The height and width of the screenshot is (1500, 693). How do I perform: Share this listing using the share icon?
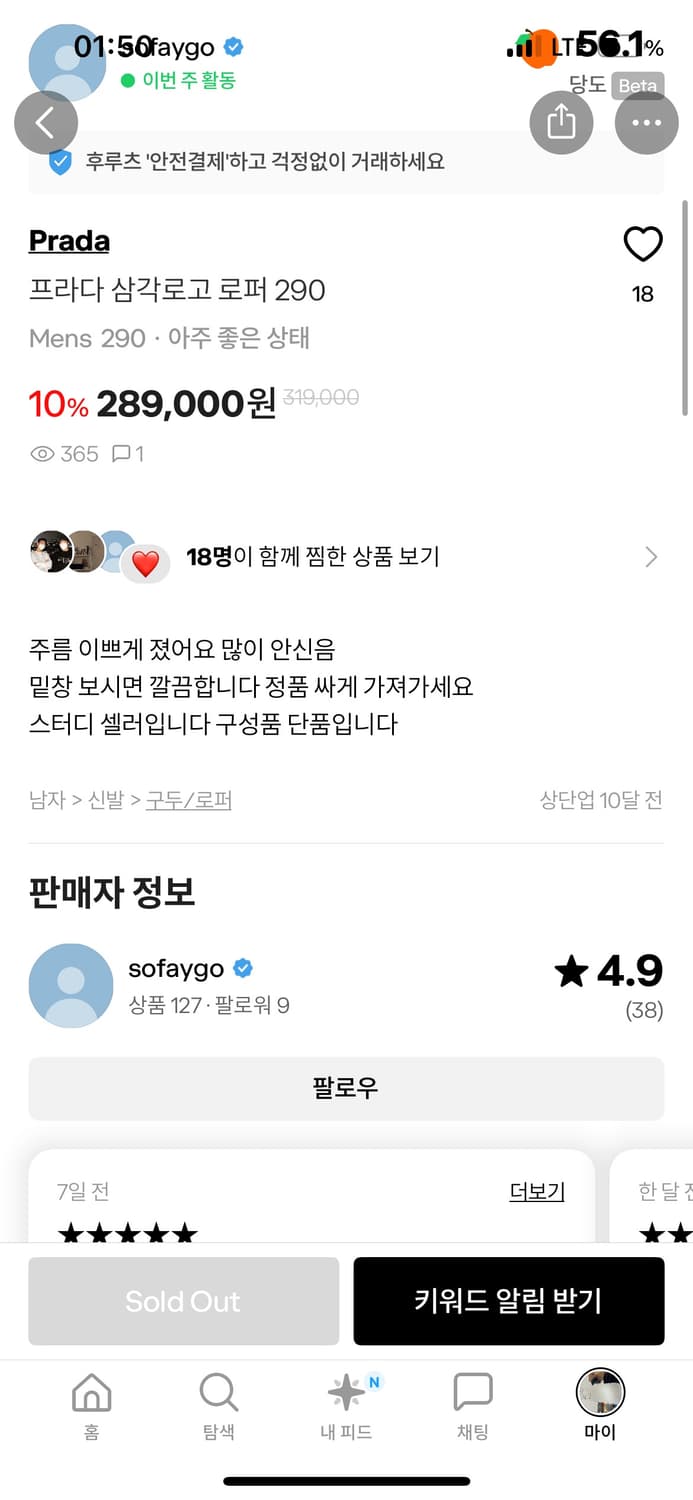(561, 122)
